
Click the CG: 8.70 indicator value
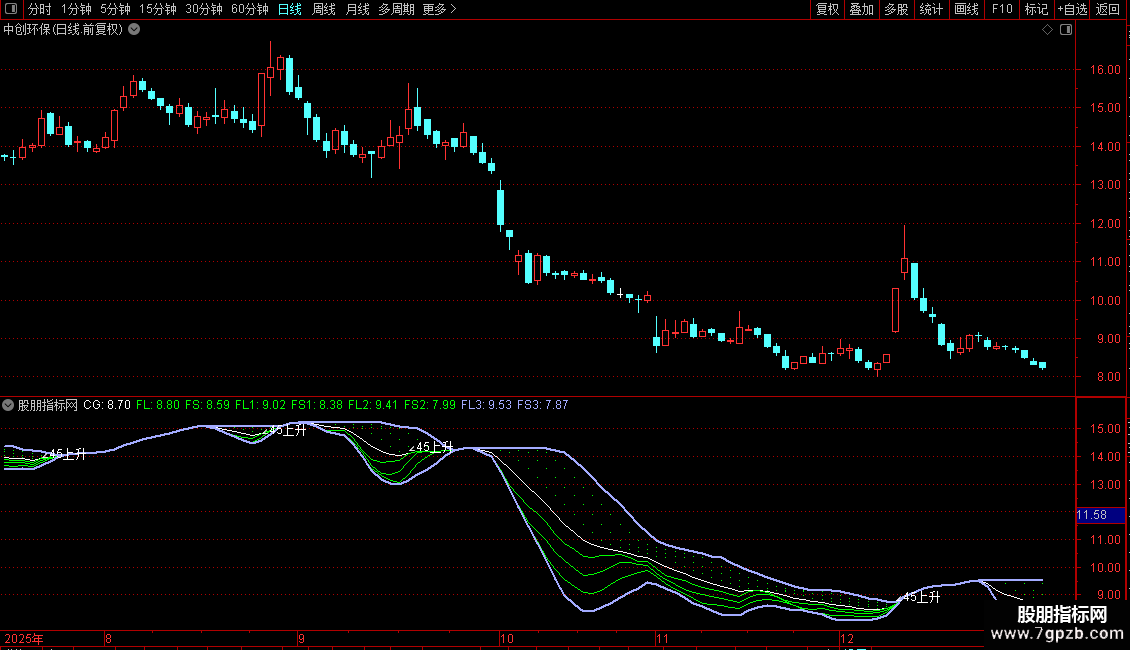(x=107, y=405)
